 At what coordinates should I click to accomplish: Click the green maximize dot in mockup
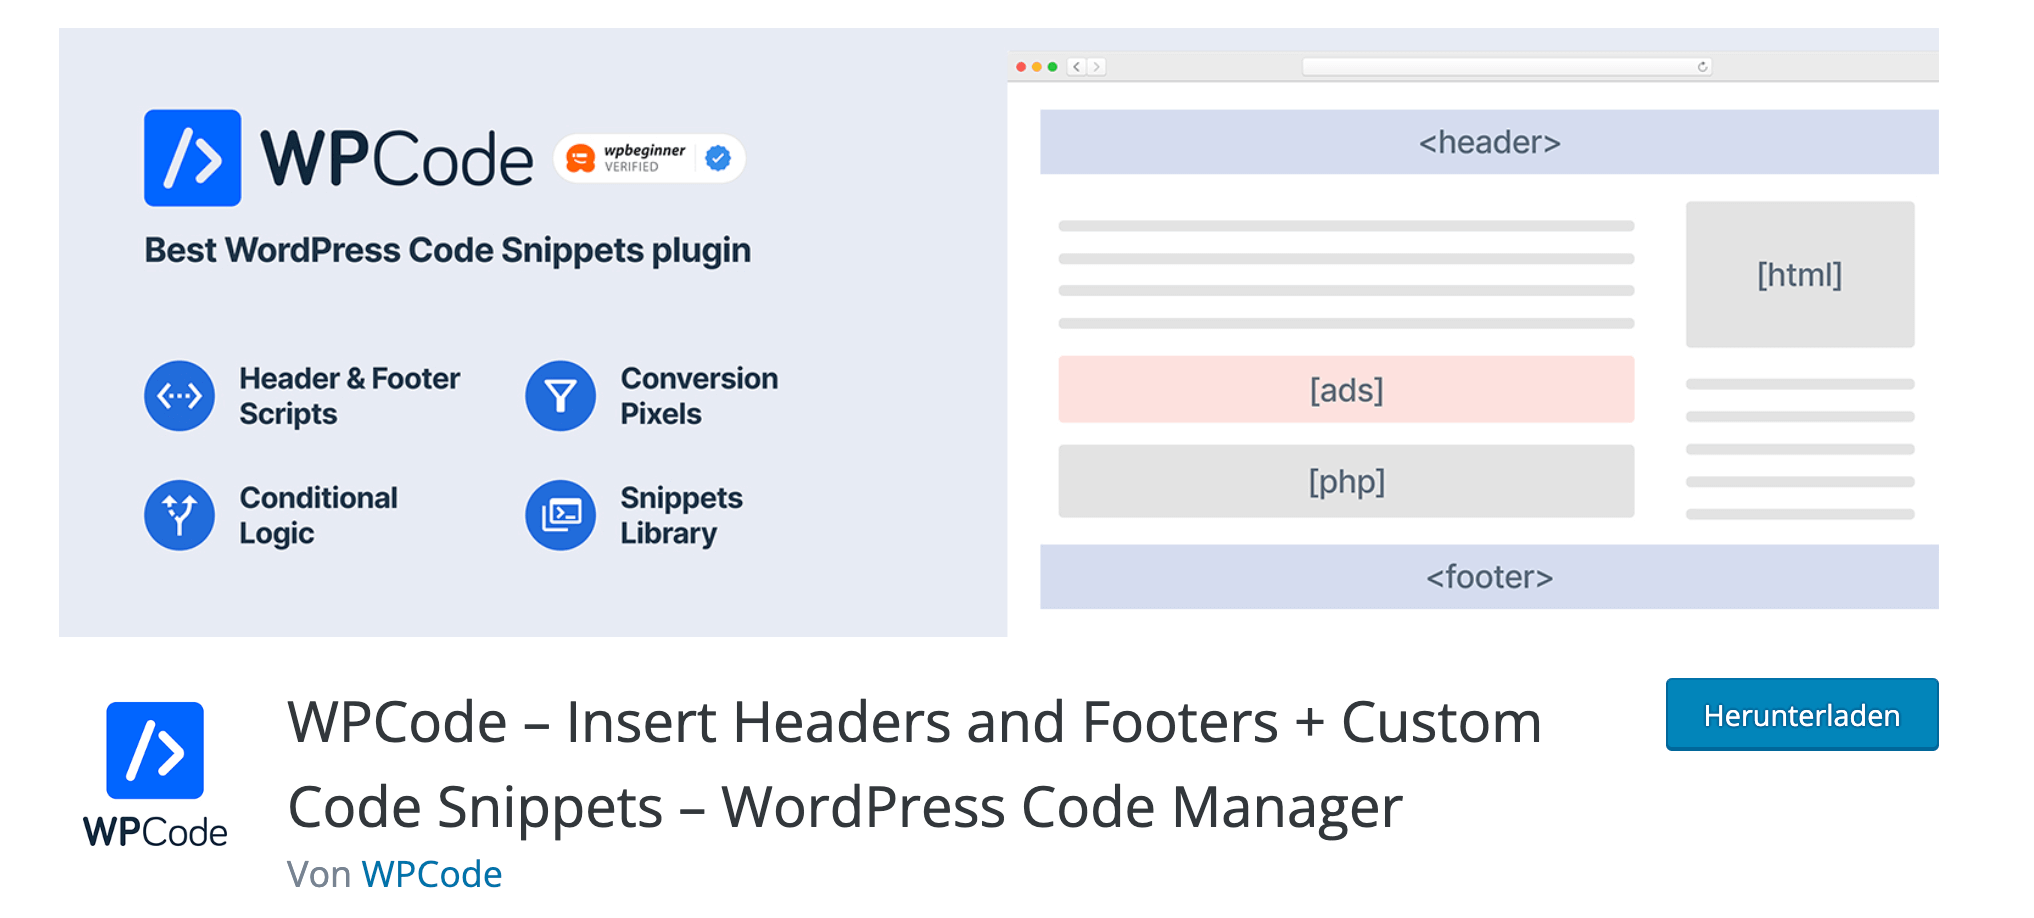[1052, 67]
